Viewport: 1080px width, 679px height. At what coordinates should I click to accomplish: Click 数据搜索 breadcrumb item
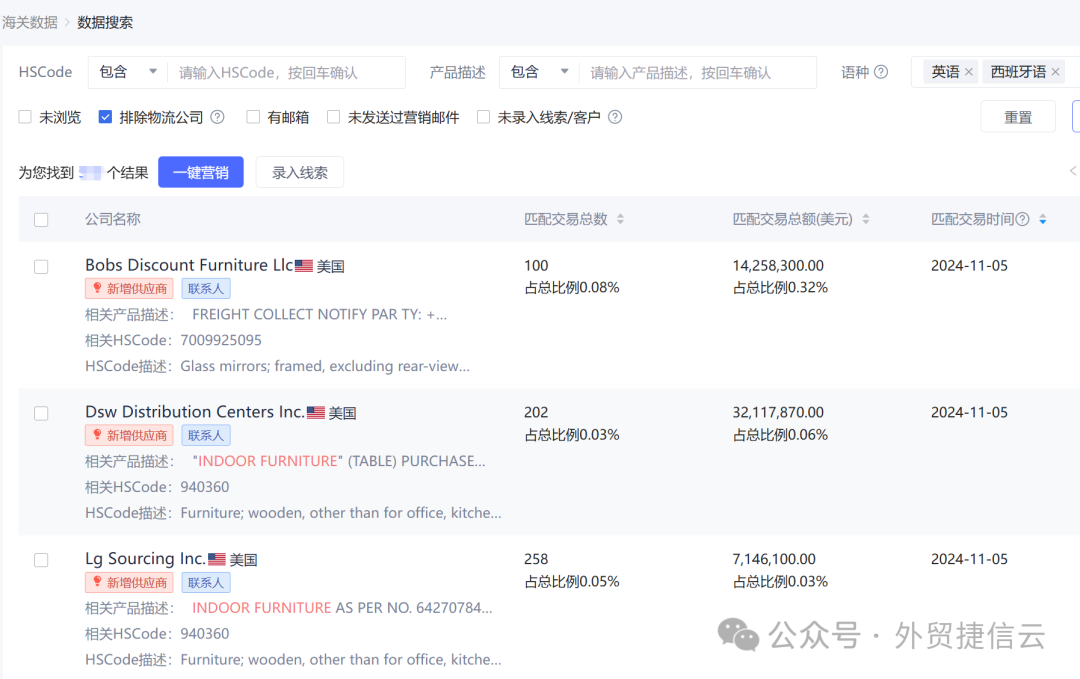coord(105,21)
